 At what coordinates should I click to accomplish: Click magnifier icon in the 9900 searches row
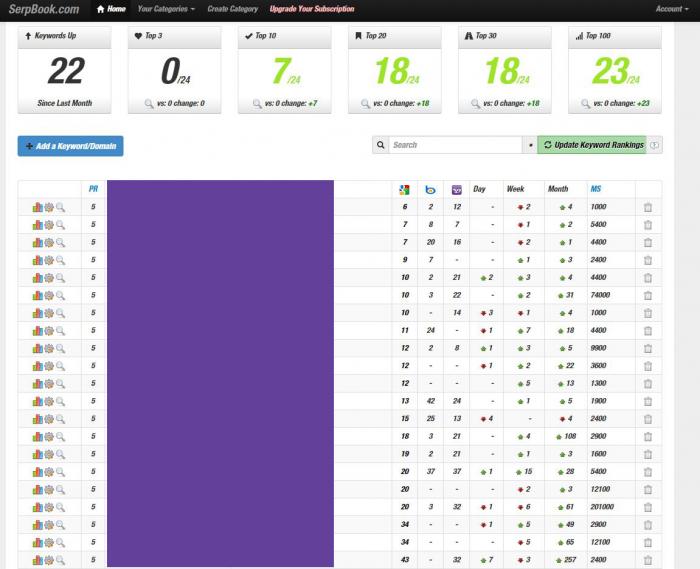(60, 348)
